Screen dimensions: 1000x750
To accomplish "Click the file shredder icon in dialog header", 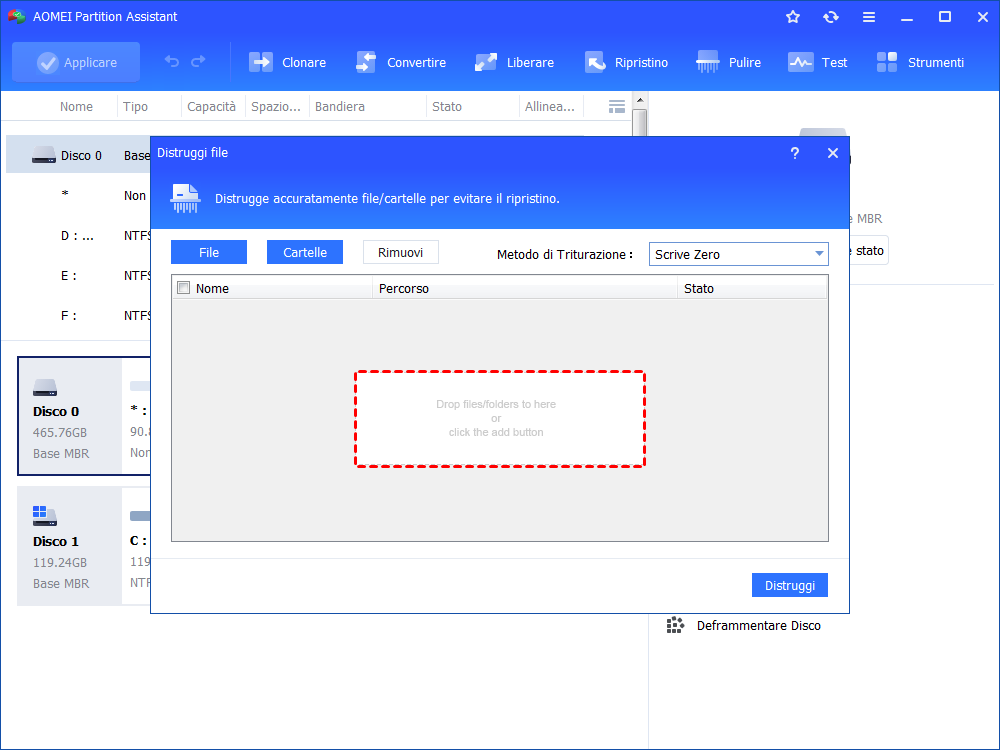I will coord(185,198).
